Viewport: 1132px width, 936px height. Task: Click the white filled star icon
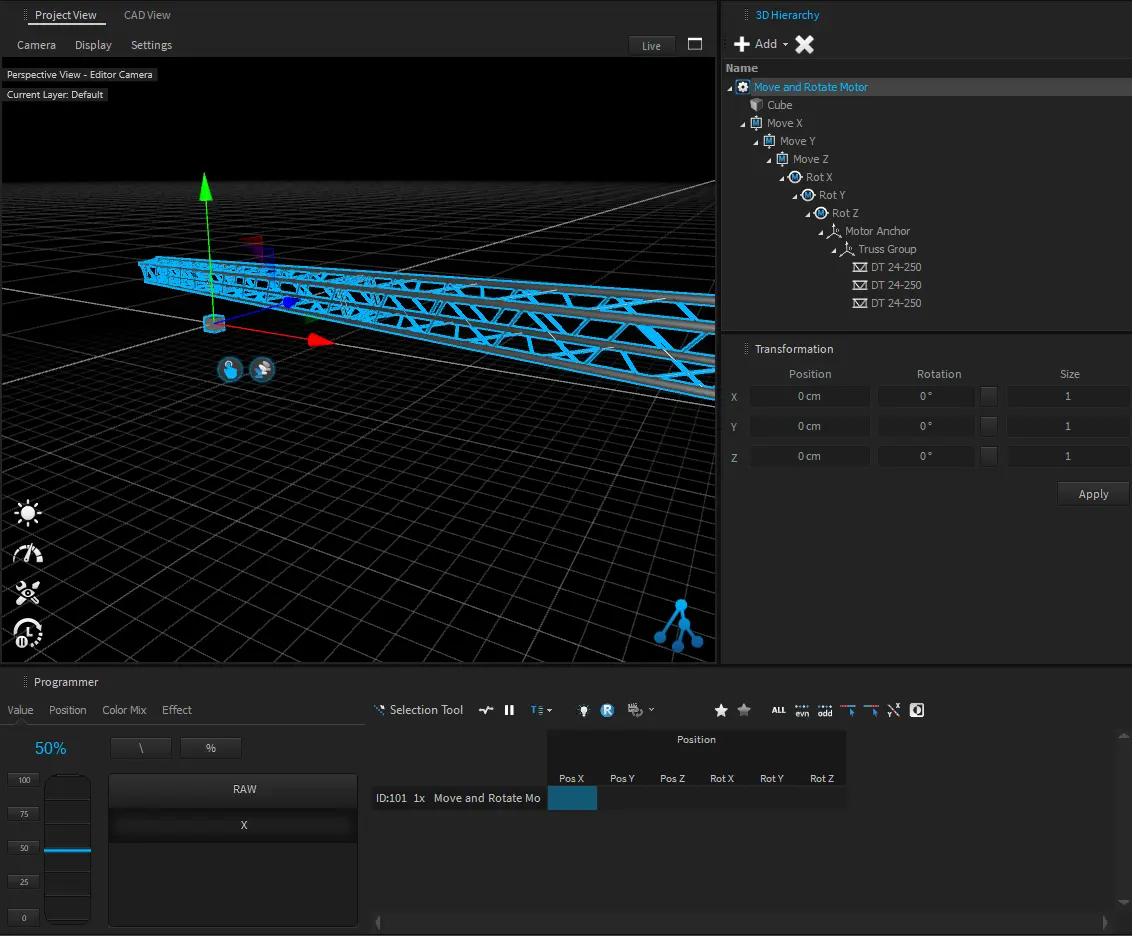721,710
